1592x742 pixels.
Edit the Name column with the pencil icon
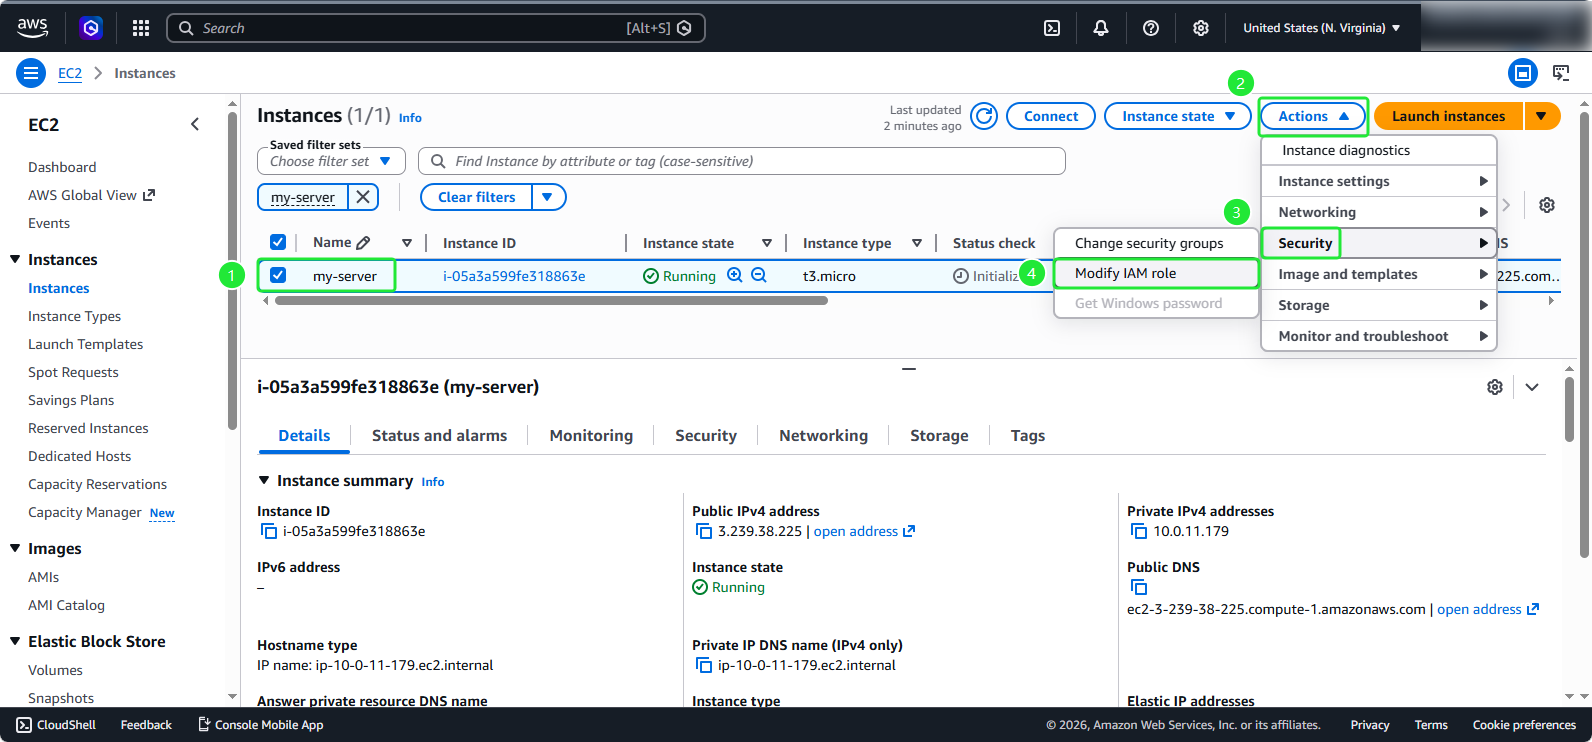tap(363, 243)
